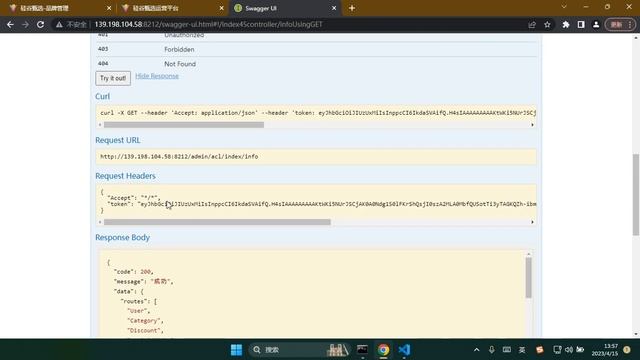
Task: Open the Windows Start menu
Action: coord(236,350)
